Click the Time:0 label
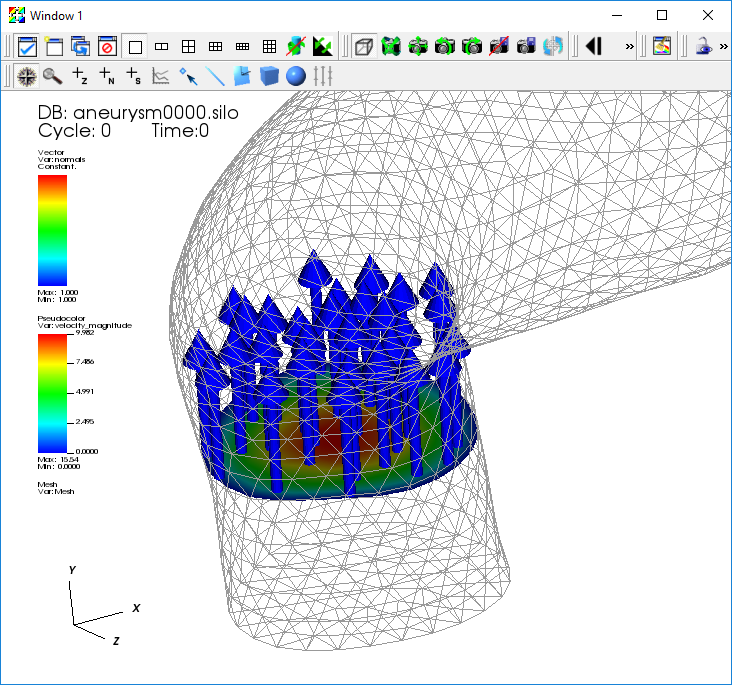The image size is (732, 685). tap(180, 131)
